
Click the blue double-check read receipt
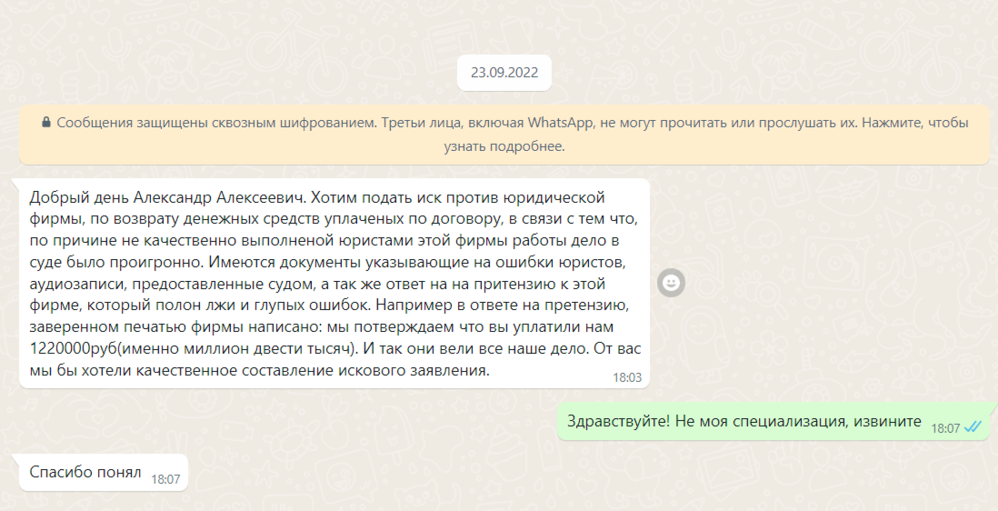pyautogui.click(x=973, y=428)
